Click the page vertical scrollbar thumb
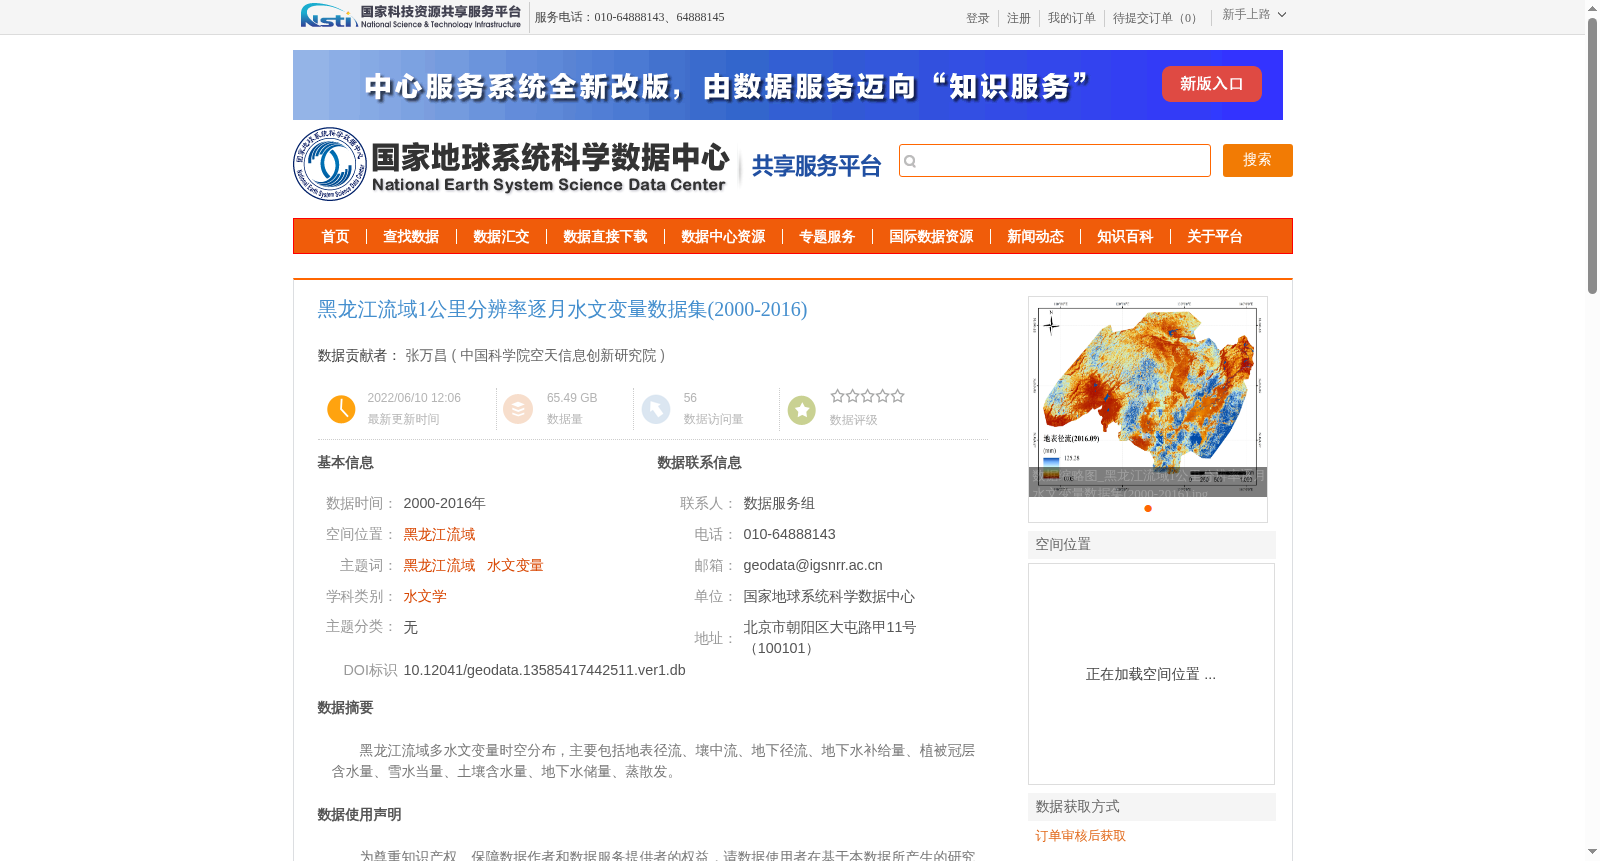The height and width of the screenshot is (861, 1600). pos(1592,156)
